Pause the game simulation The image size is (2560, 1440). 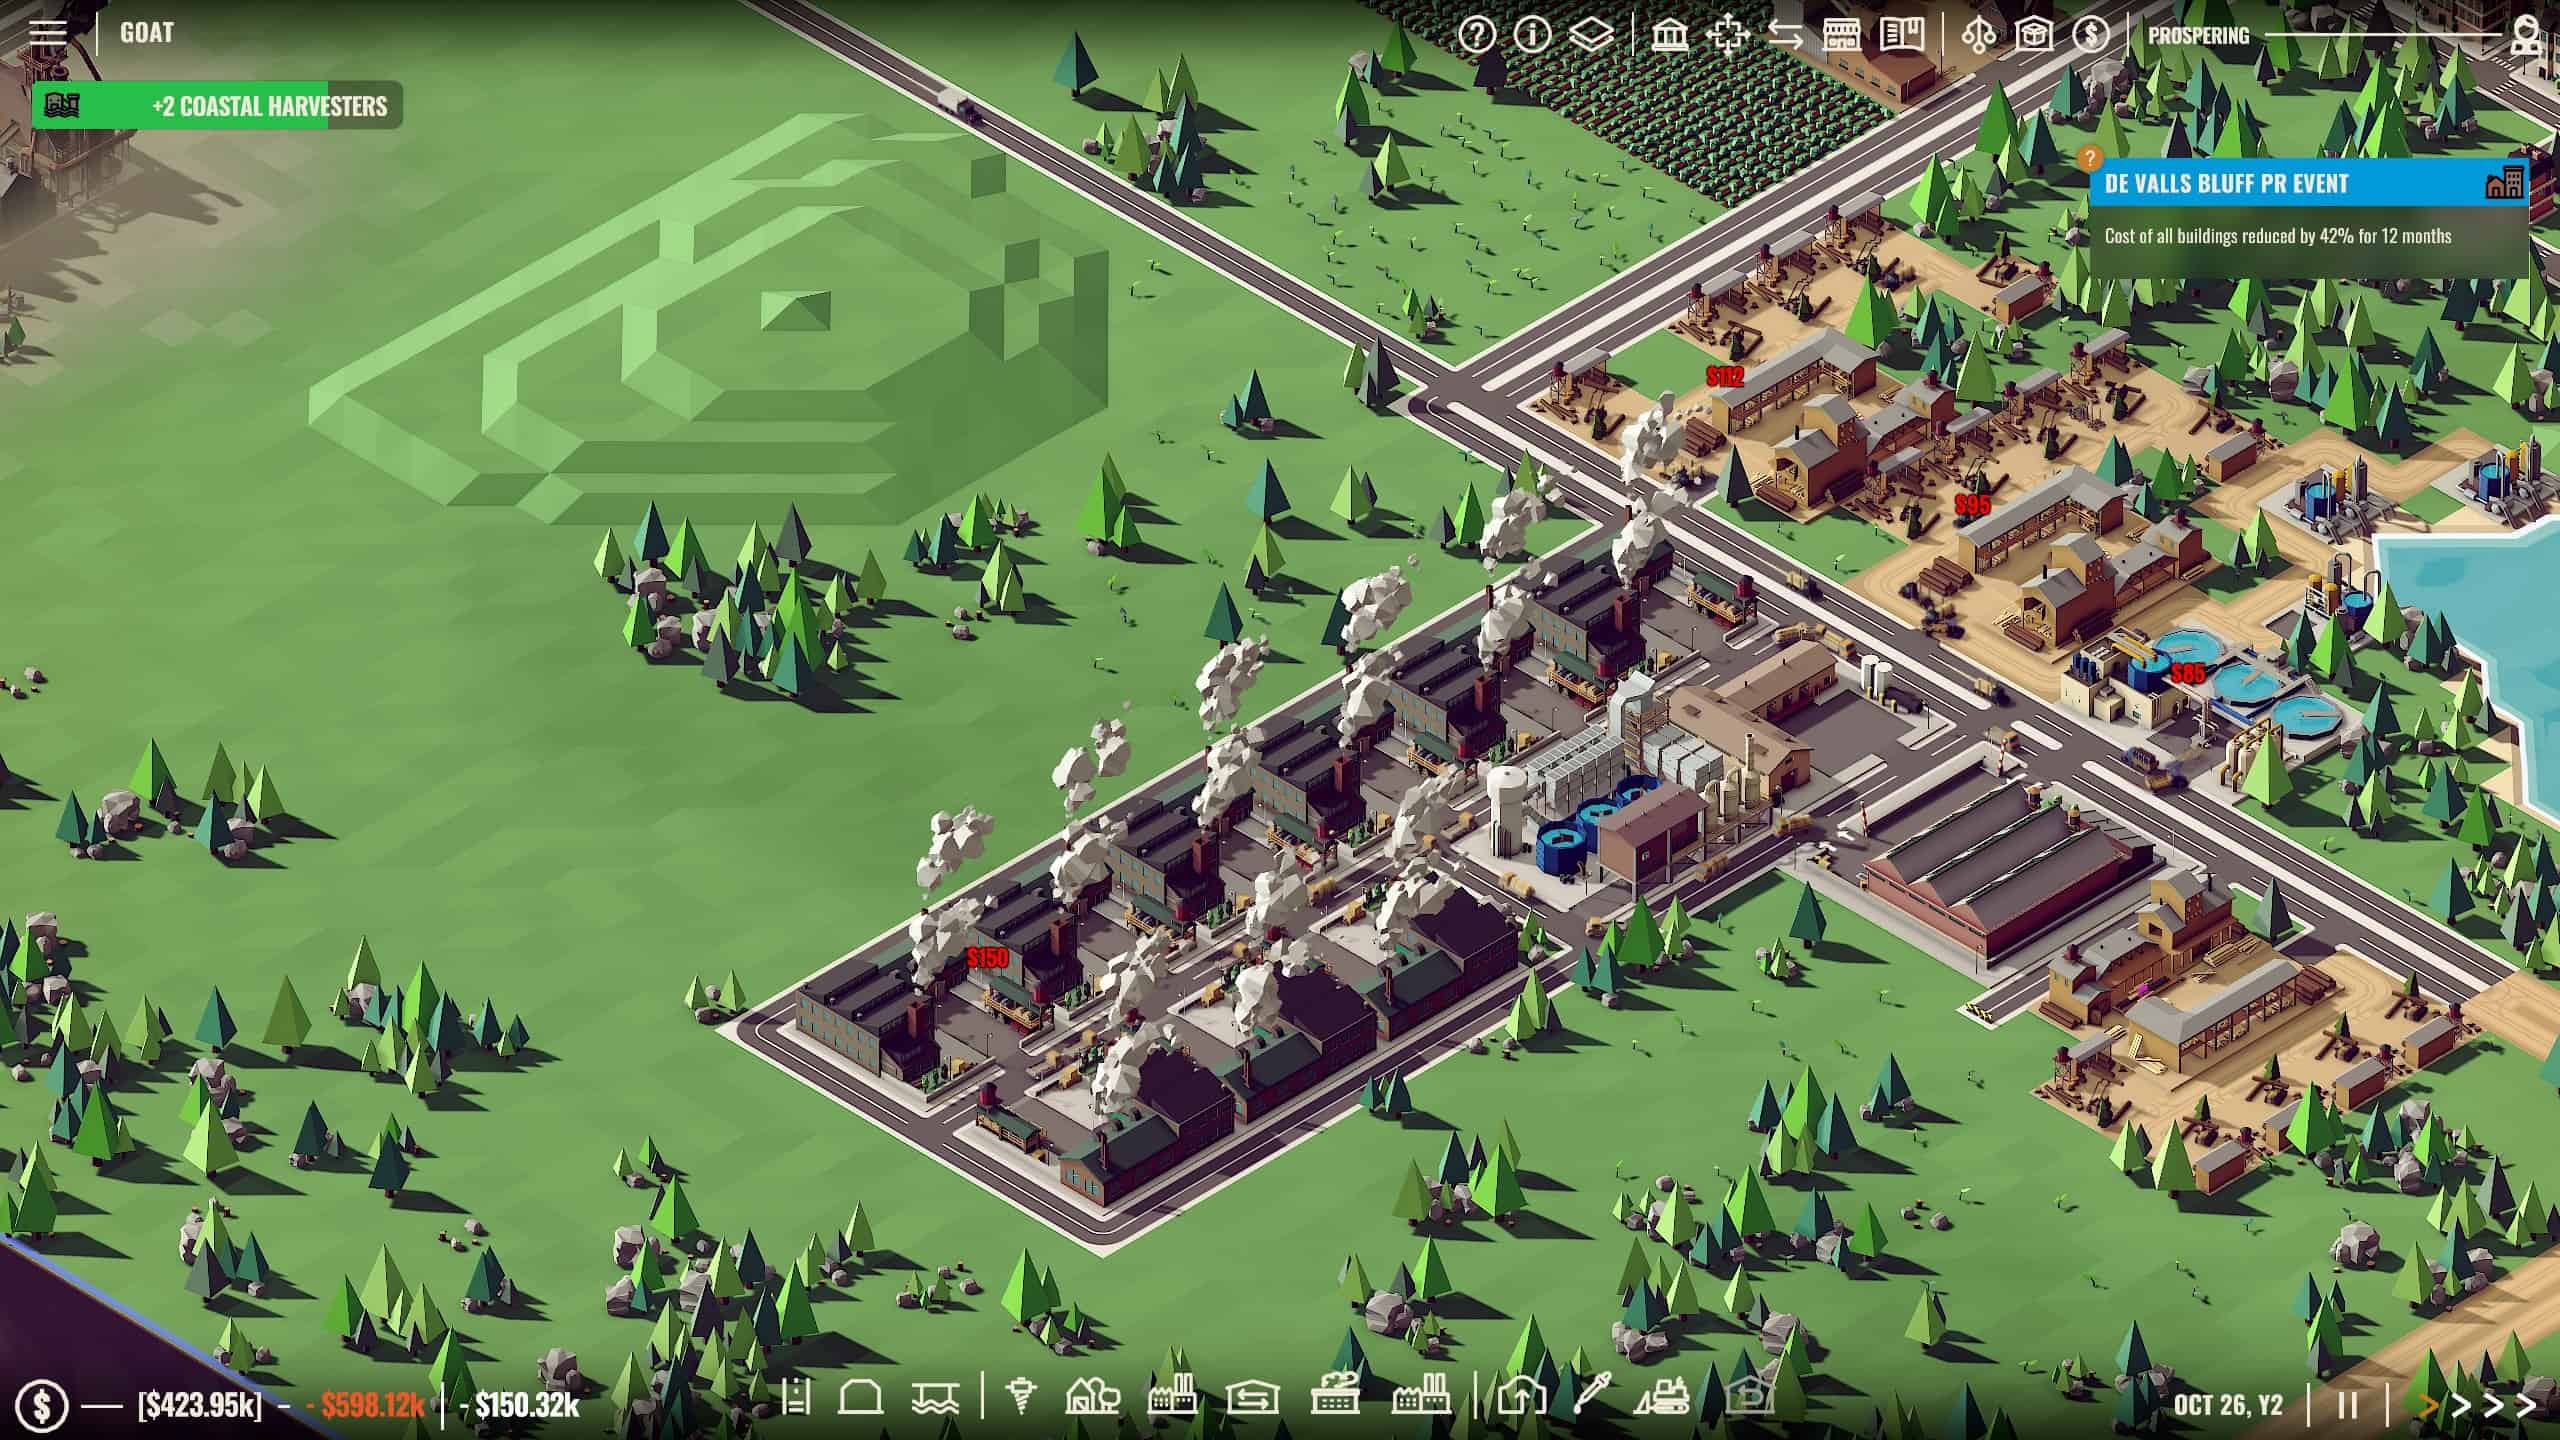tap(2348, 1405)
